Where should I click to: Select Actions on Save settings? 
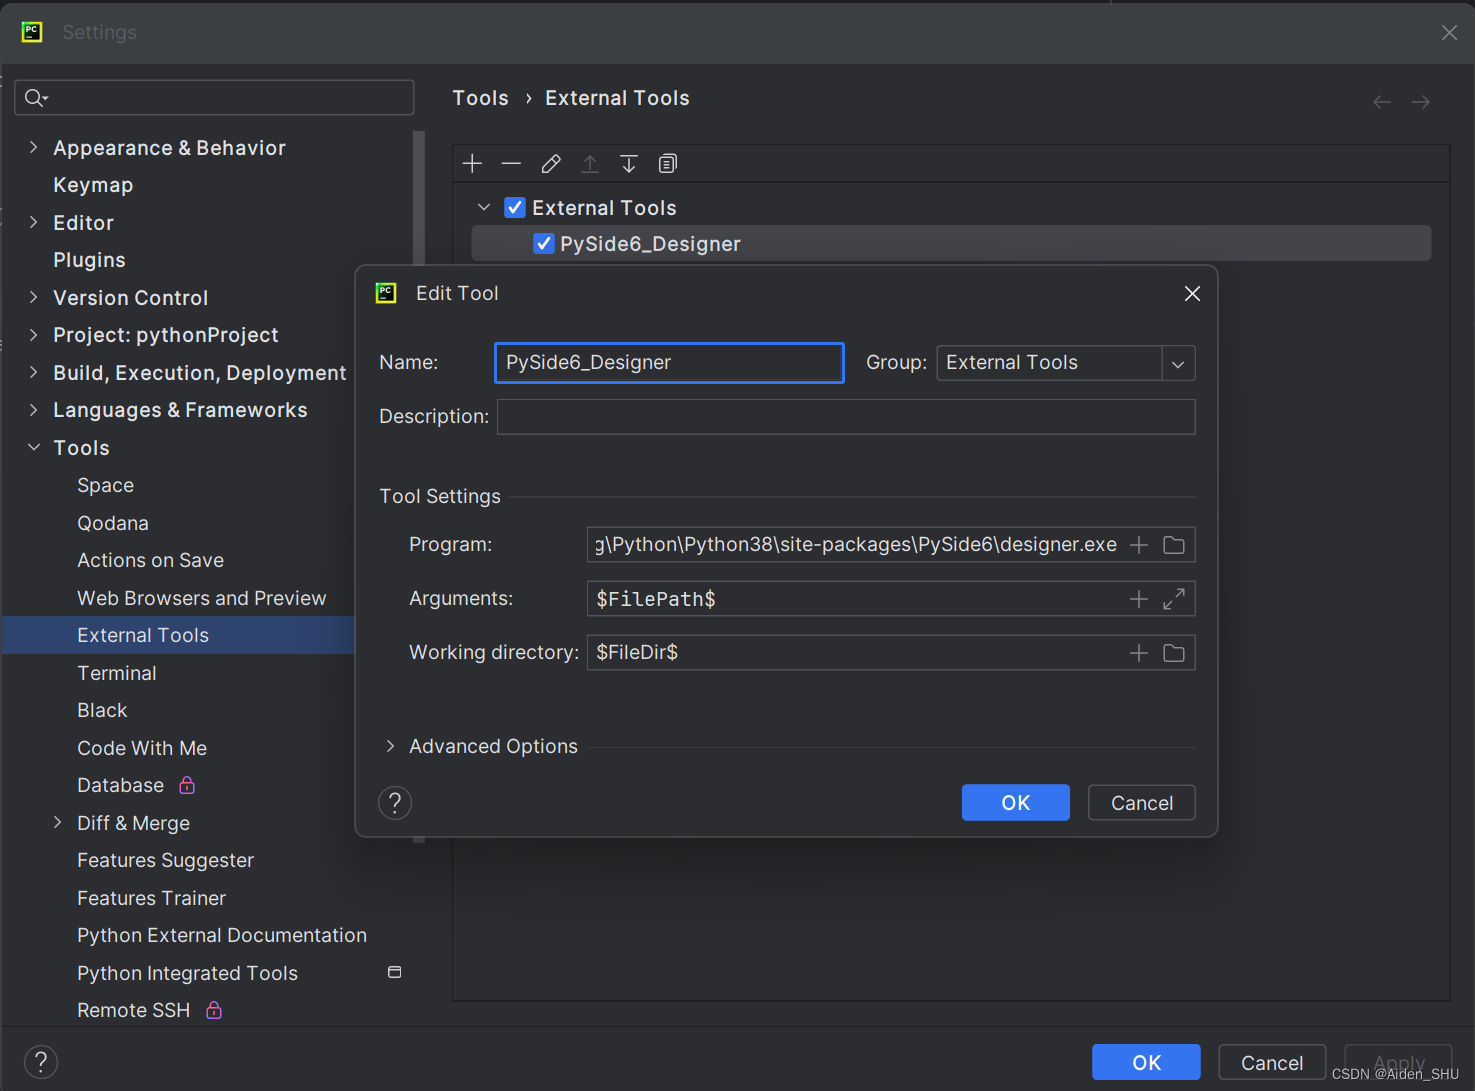click(150, 560)
